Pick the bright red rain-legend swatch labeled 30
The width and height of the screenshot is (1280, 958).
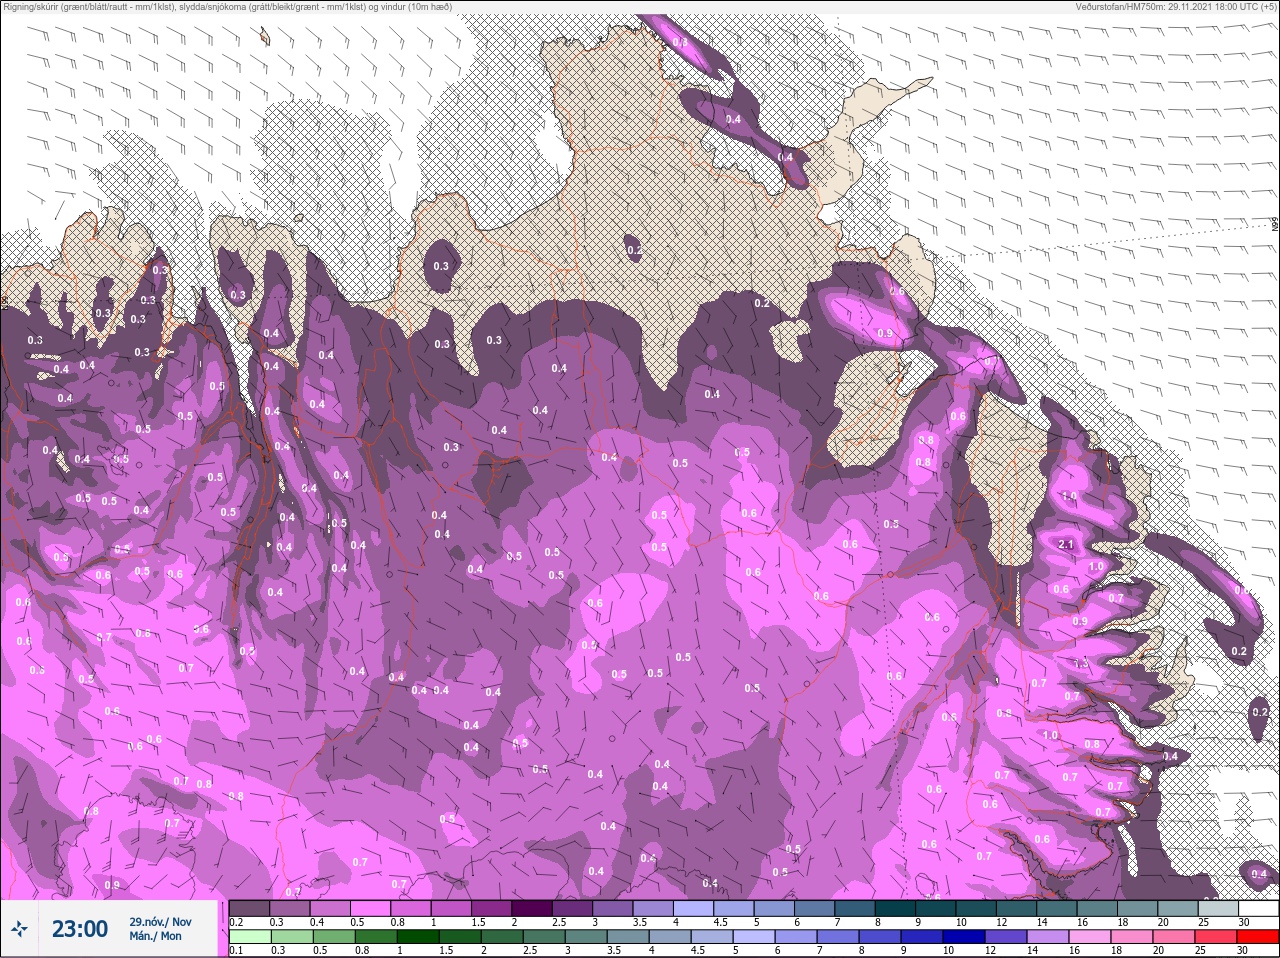point(1256,937)
